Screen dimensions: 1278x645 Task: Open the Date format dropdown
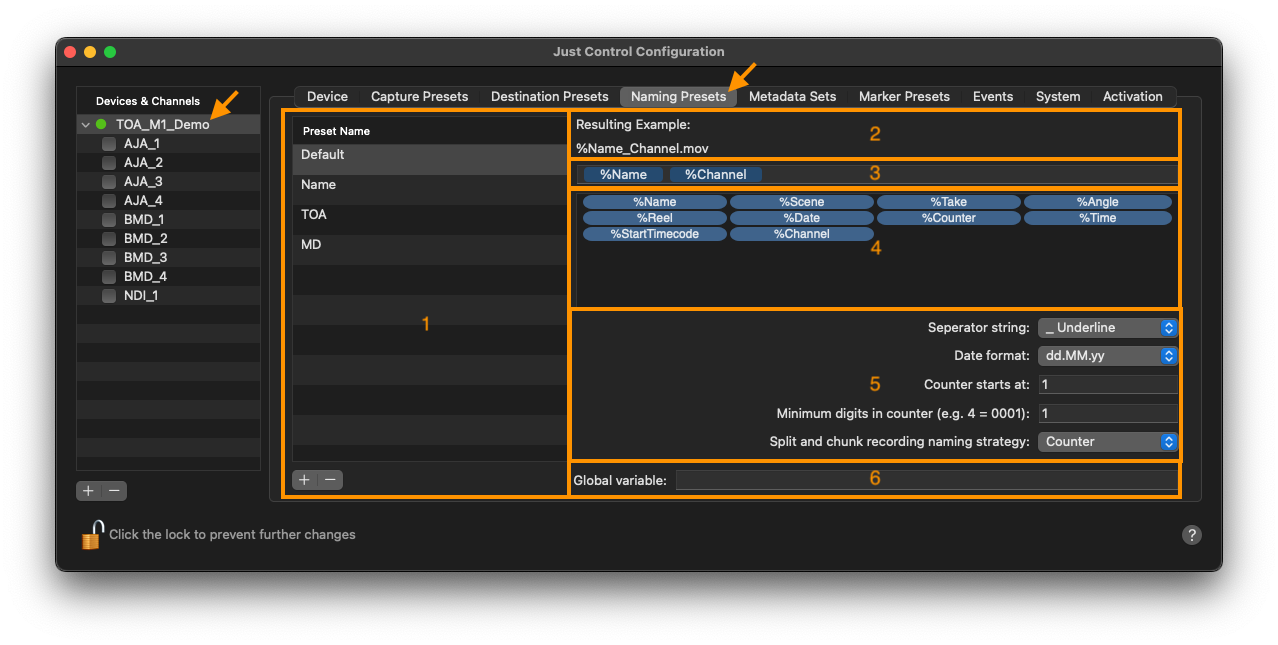click(x=1107, y=356)
